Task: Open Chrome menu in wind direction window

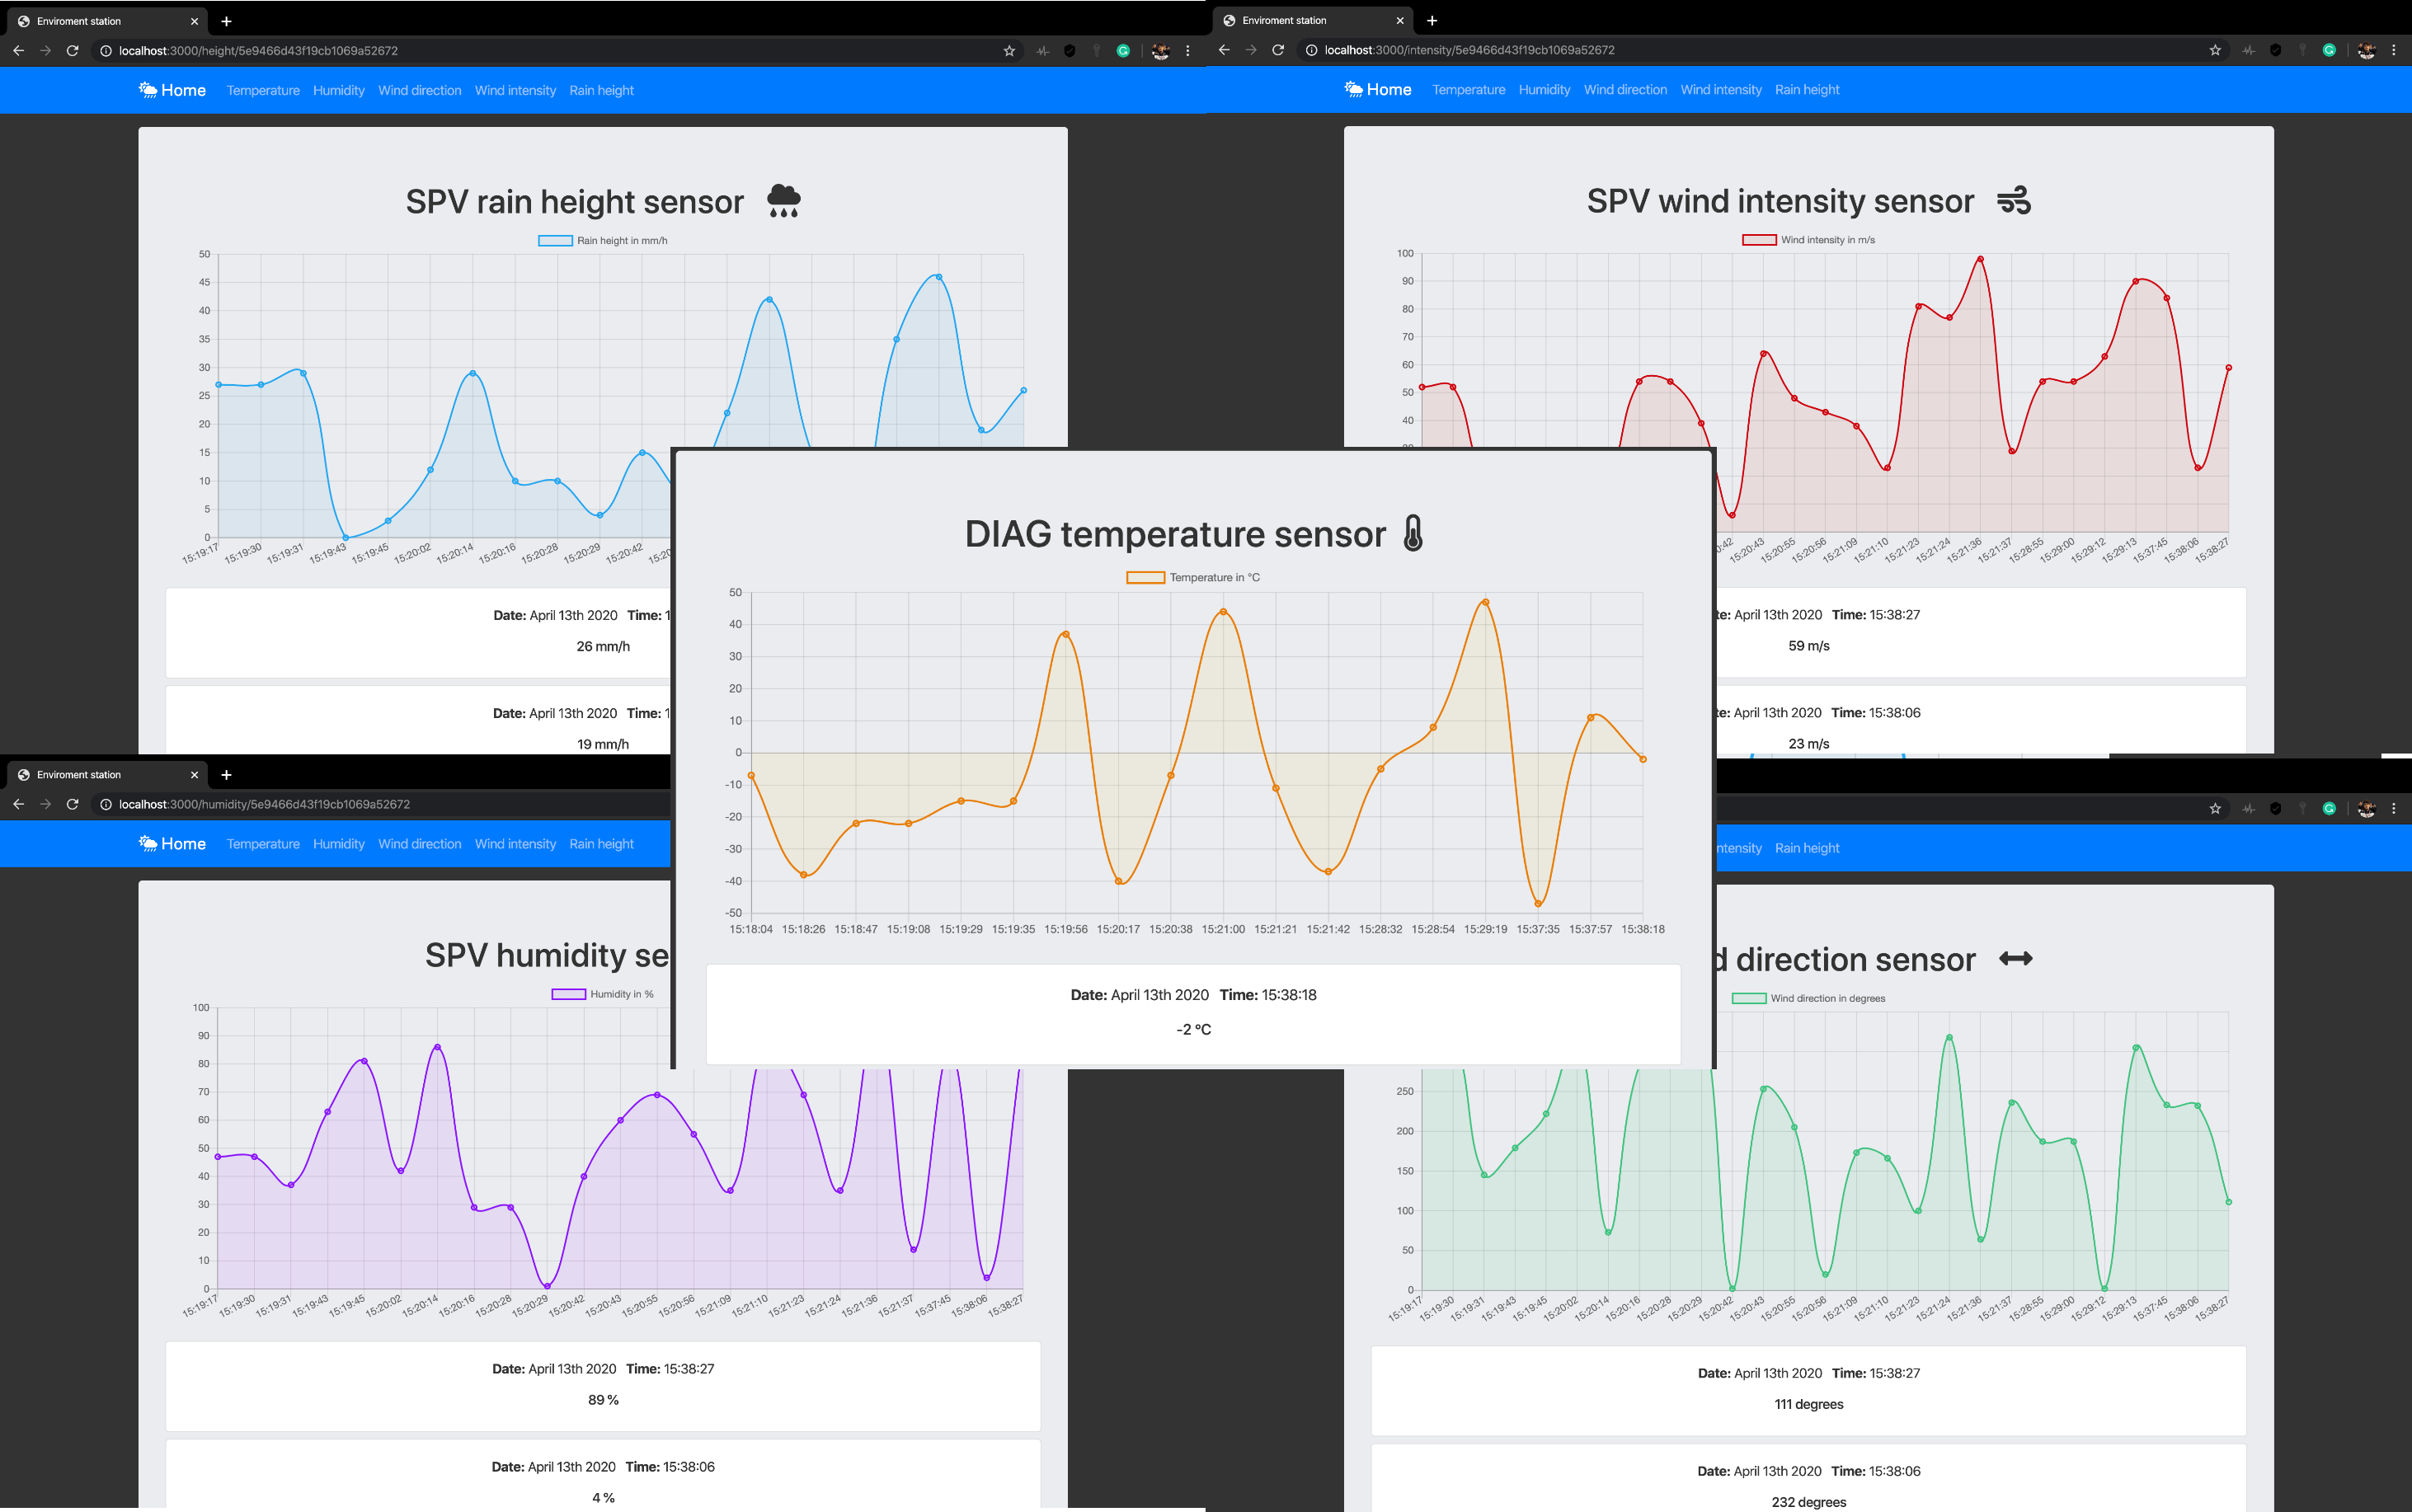Action: 2394,808
